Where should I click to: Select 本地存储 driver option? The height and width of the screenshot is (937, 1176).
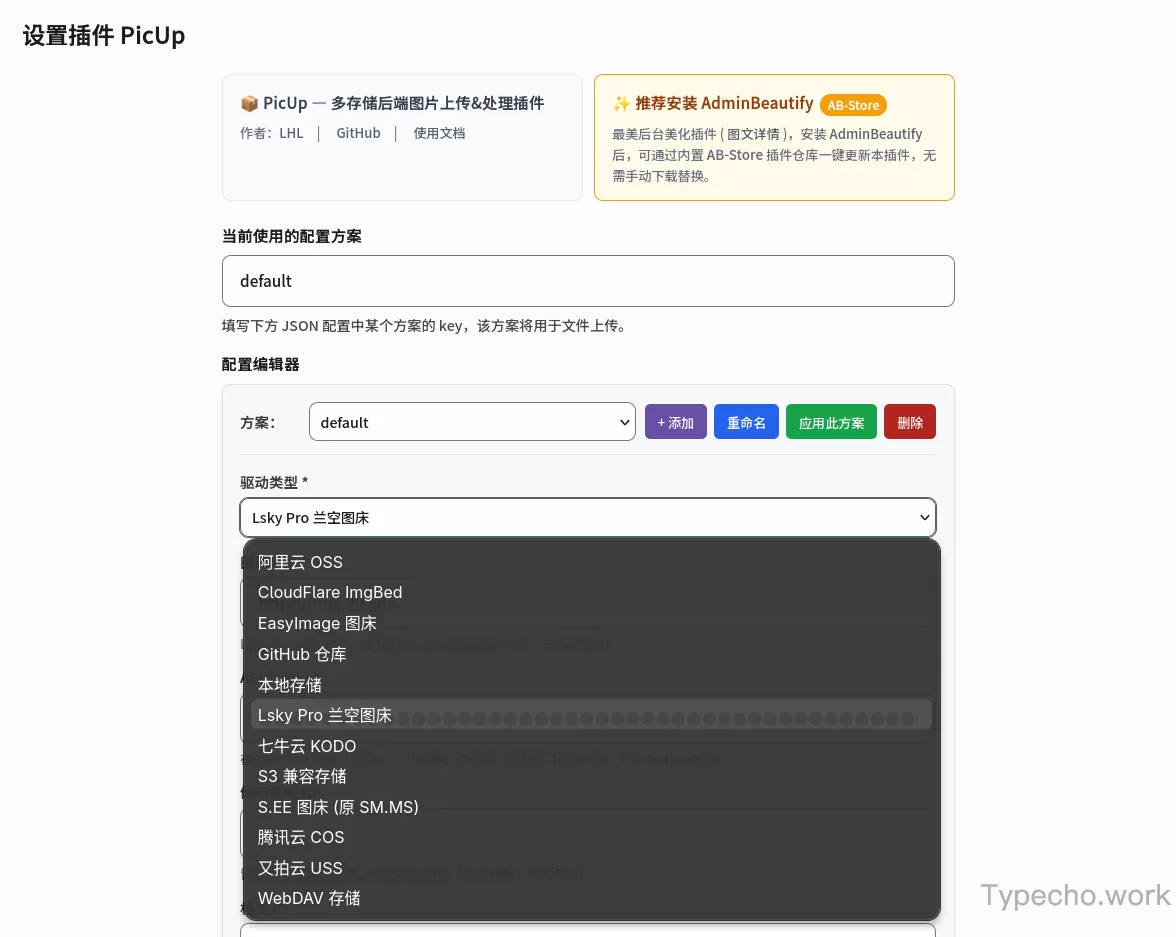tap(290, 685)
